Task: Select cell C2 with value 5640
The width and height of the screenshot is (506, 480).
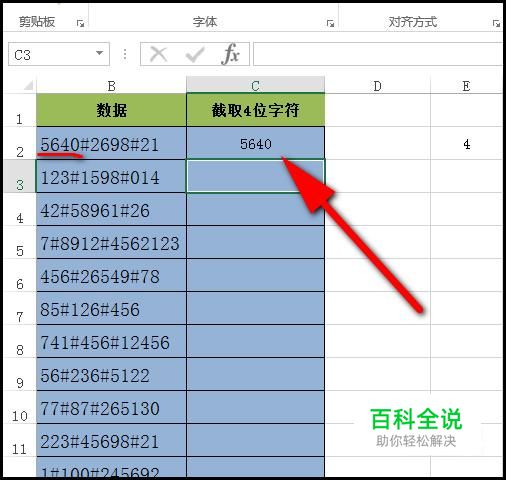Action: [255, 143]
